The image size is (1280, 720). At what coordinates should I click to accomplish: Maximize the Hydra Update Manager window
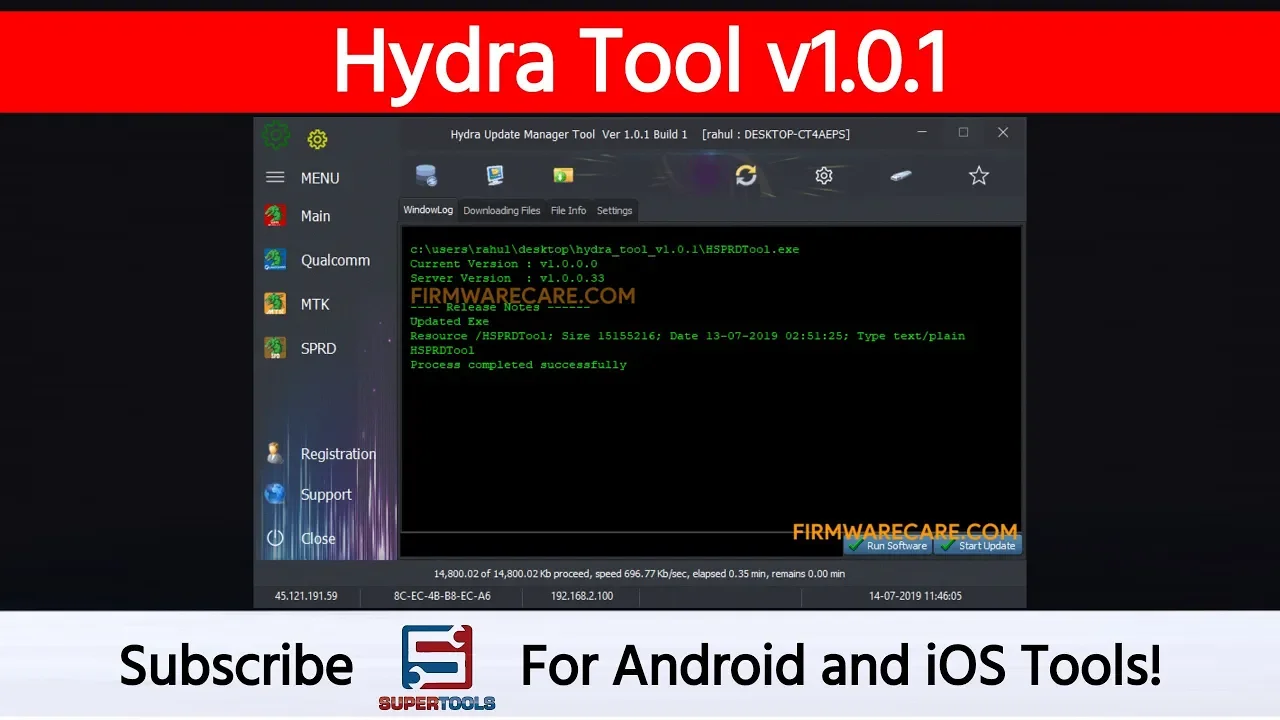pyautogui.click(x=963, y=132)
